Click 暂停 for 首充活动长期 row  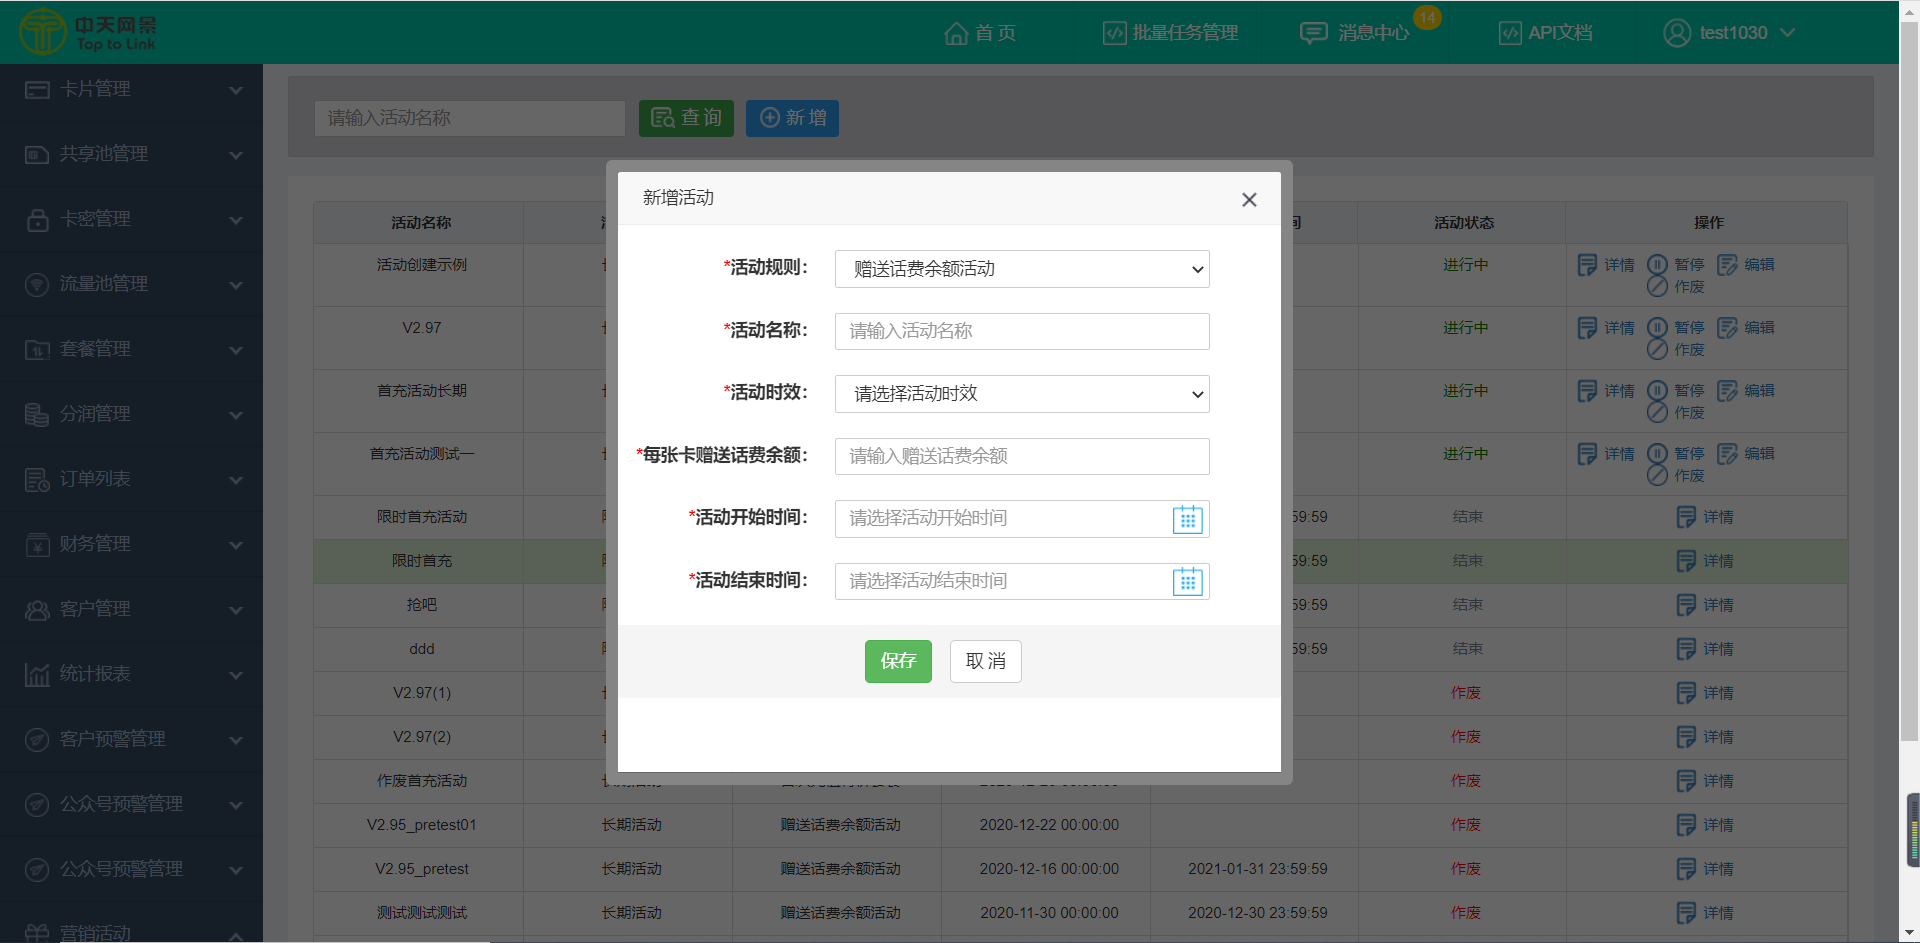click(x=1676, y=391)
